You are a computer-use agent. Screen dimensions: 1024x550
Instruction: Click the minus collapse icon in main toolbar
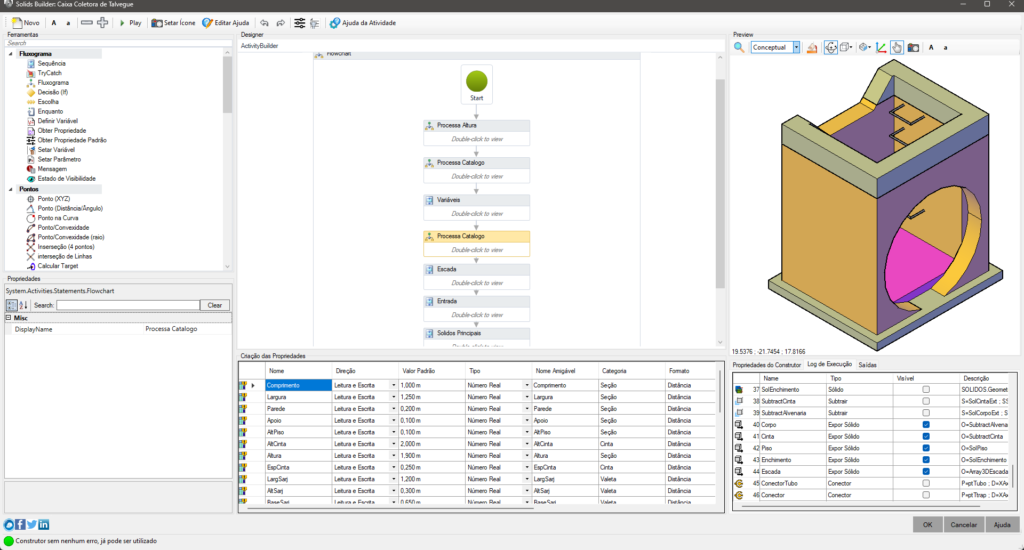coord(86,23)
